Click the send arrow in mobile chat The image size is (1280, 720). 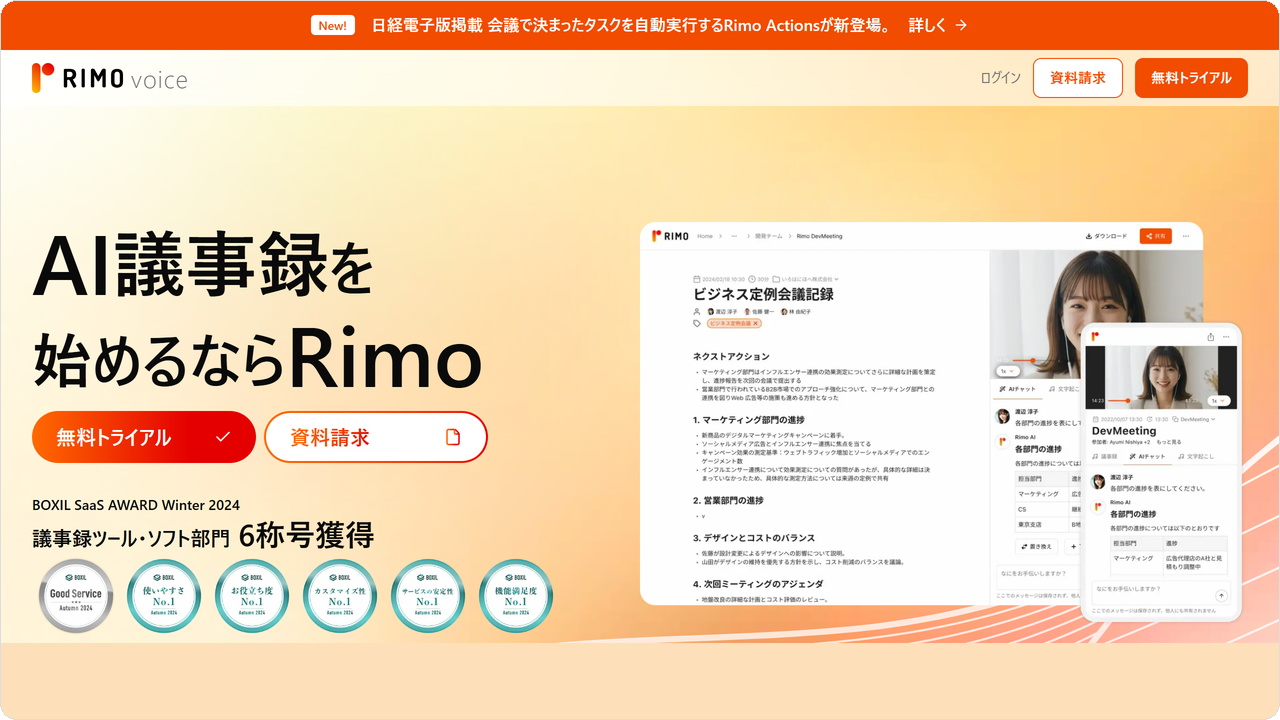point(1221,596)
